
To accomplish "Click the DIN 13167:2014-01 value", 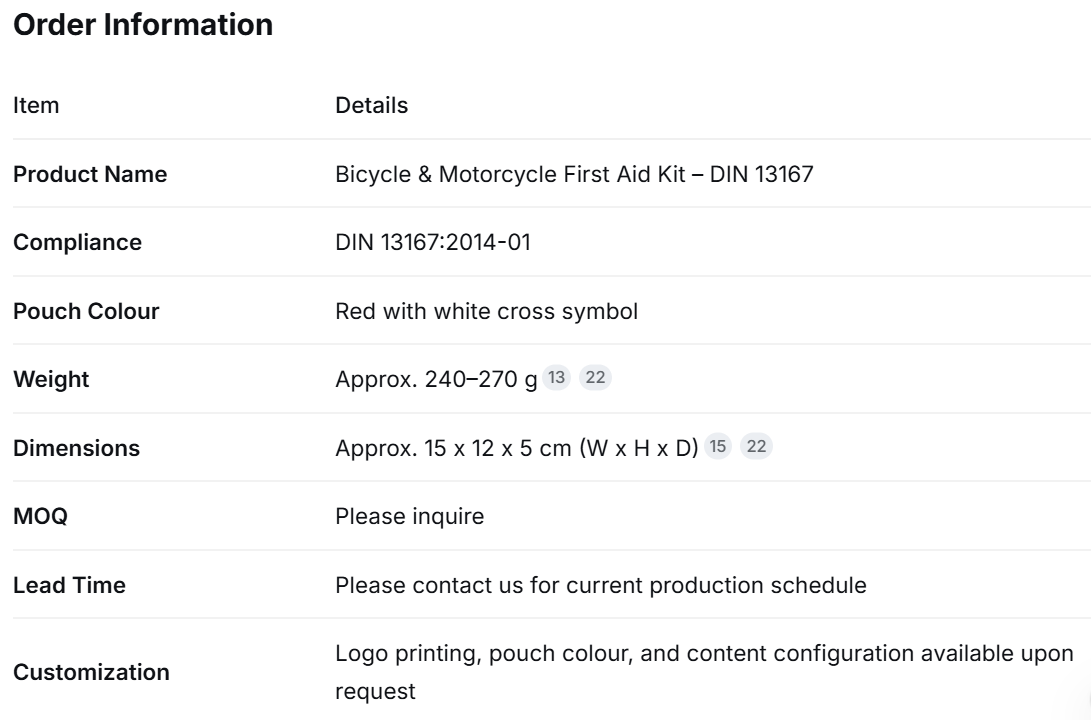I will [433, 242].
